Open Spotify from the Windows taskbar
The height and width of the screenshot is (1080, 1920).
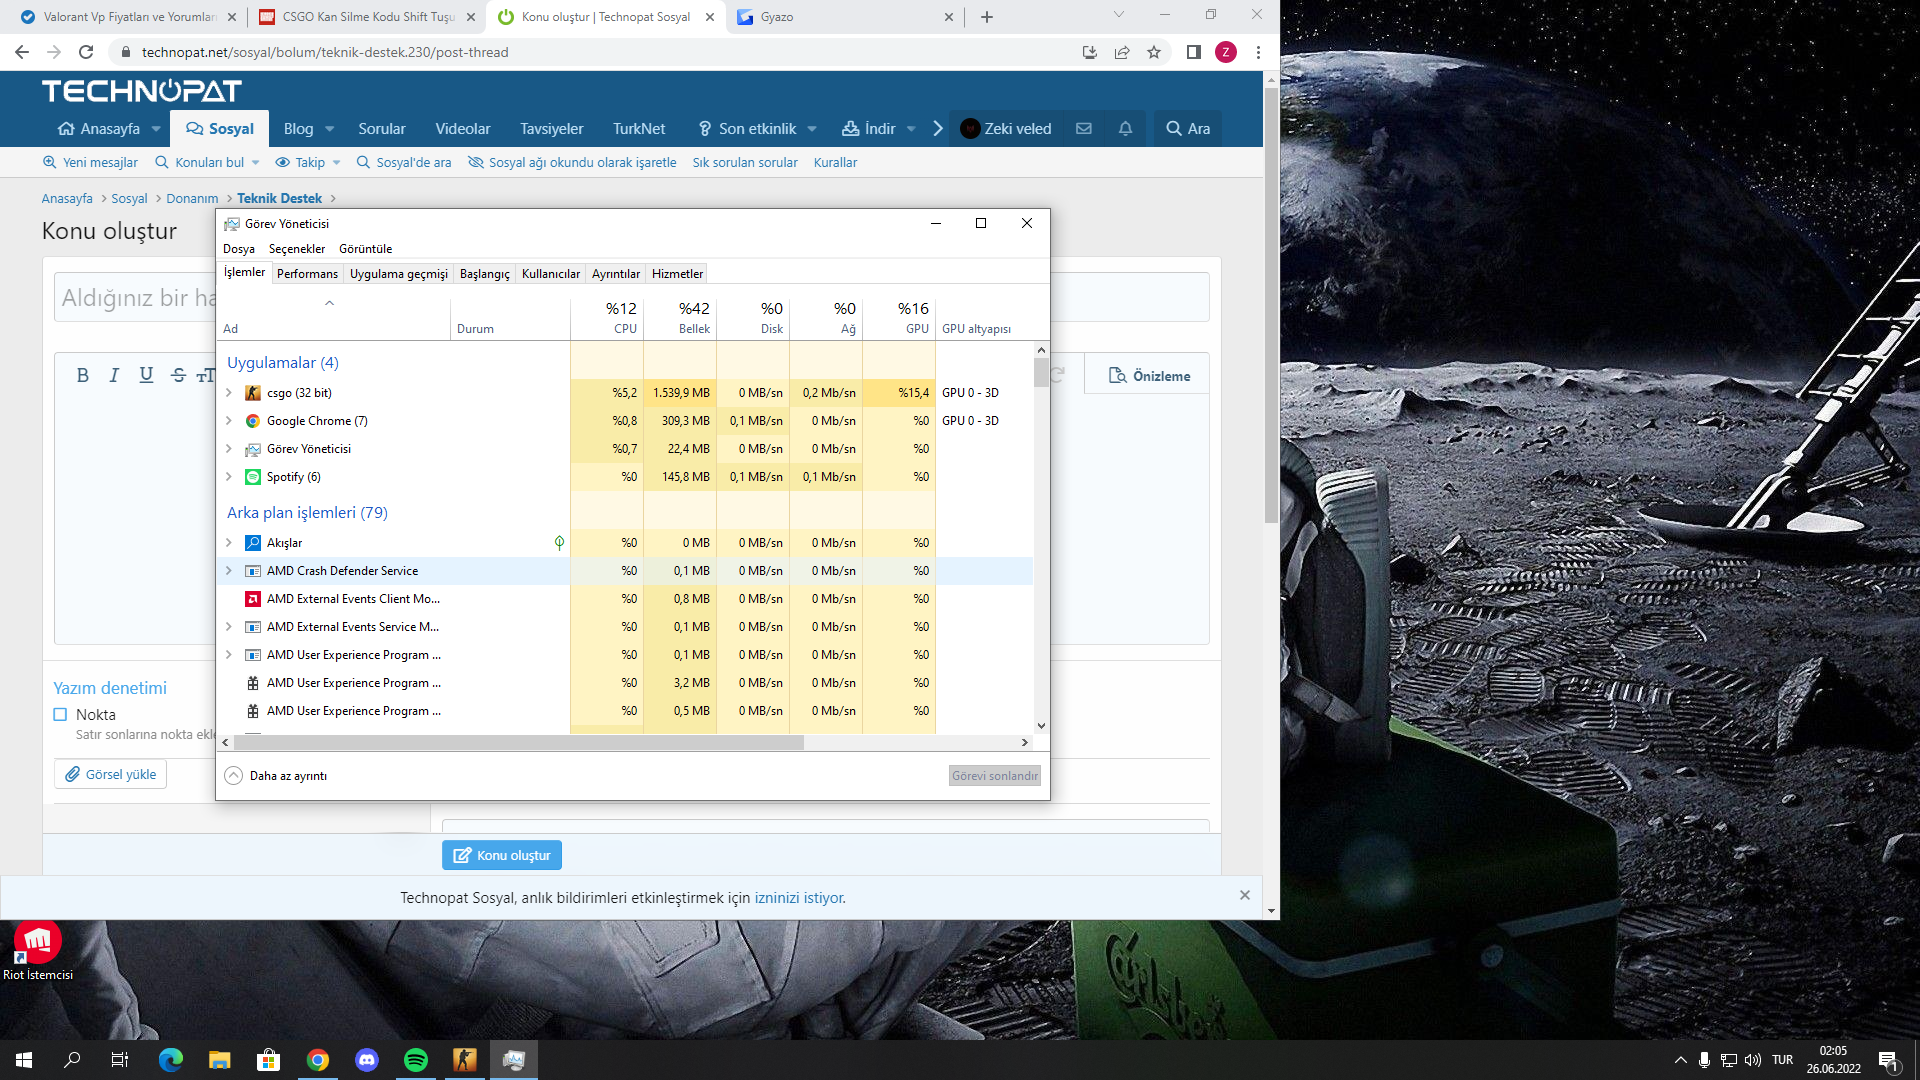click(x=416, y=1060)
